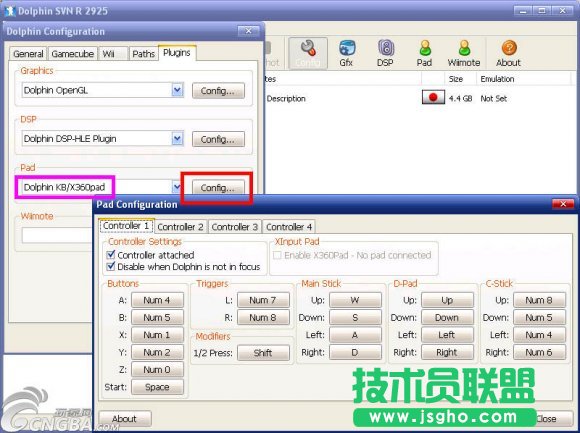Switch to the Gamecube tab
The width and height of the screenshot is (580, 433).
[x=72, y=54]
